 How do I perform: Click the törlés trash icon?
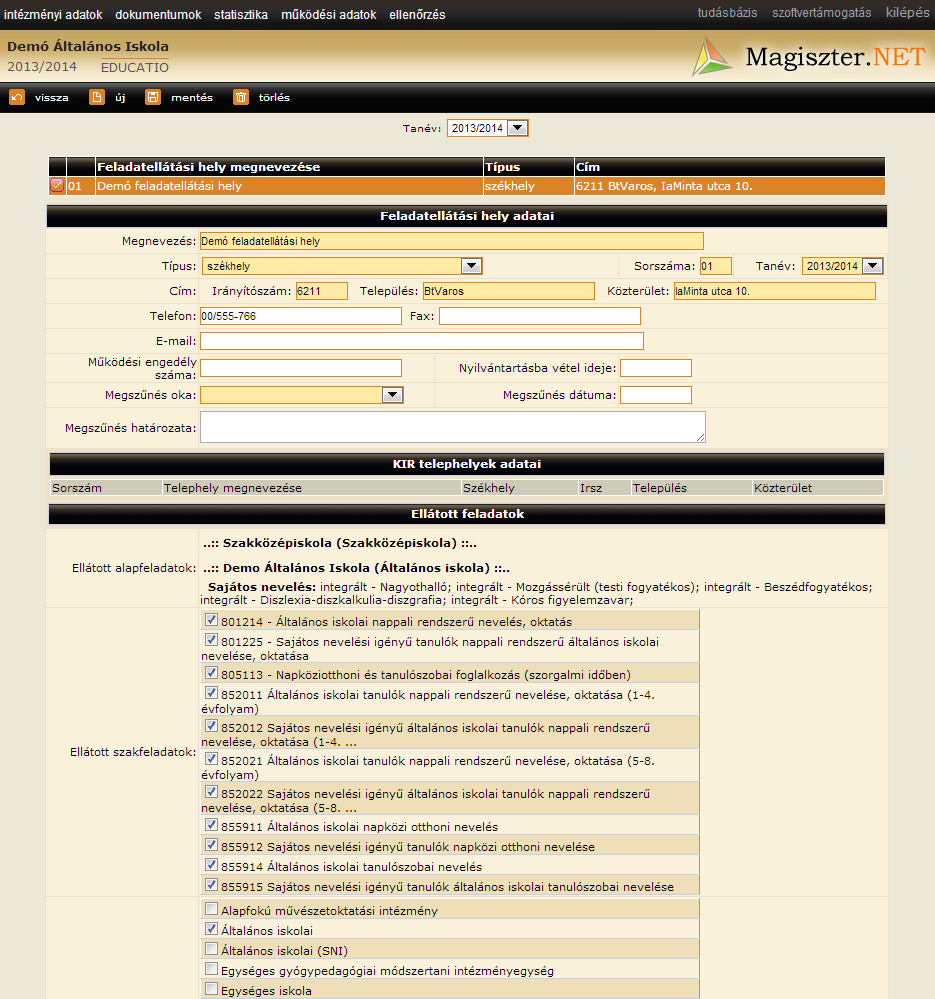241,97
